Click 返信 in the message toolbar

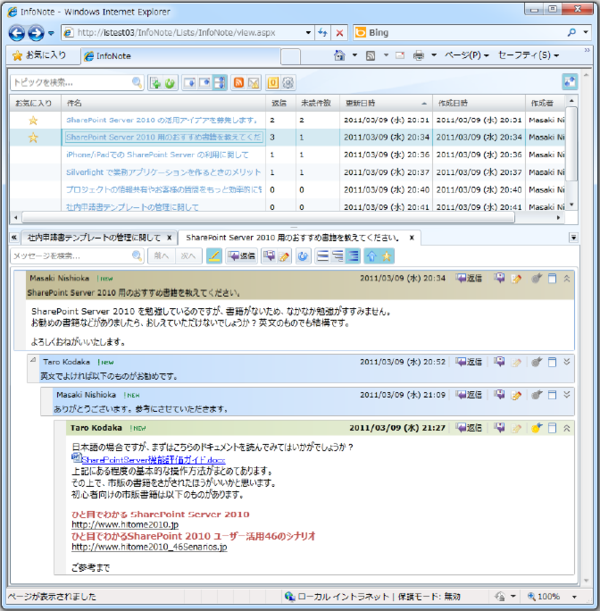[x=242, y=256]
